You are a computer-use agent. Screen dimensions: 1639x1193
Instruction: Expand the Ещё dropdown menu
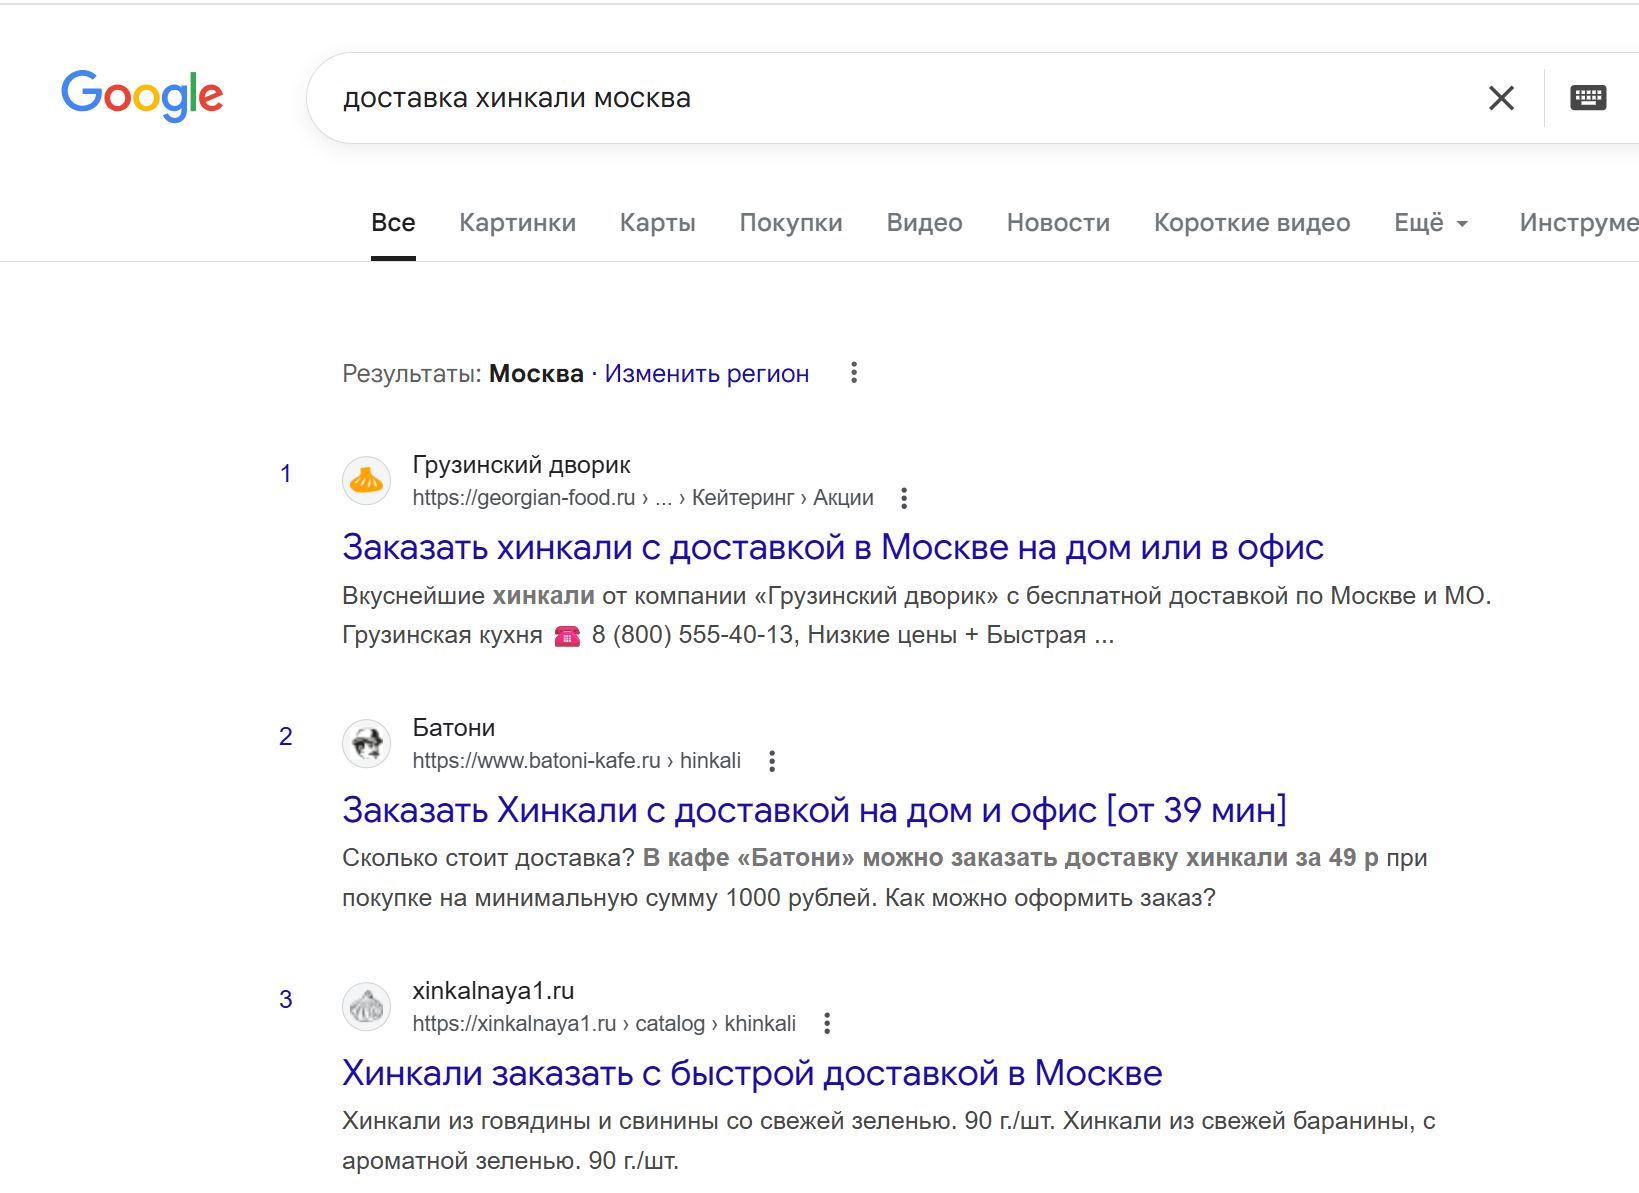pos(1431,223)
